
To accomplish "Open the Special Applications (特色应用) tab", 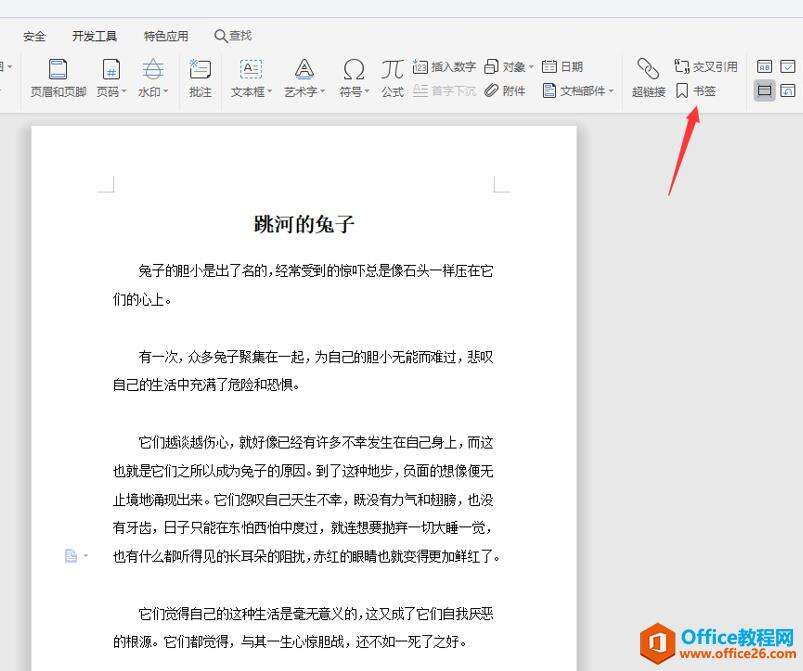I will click(166, 36).
